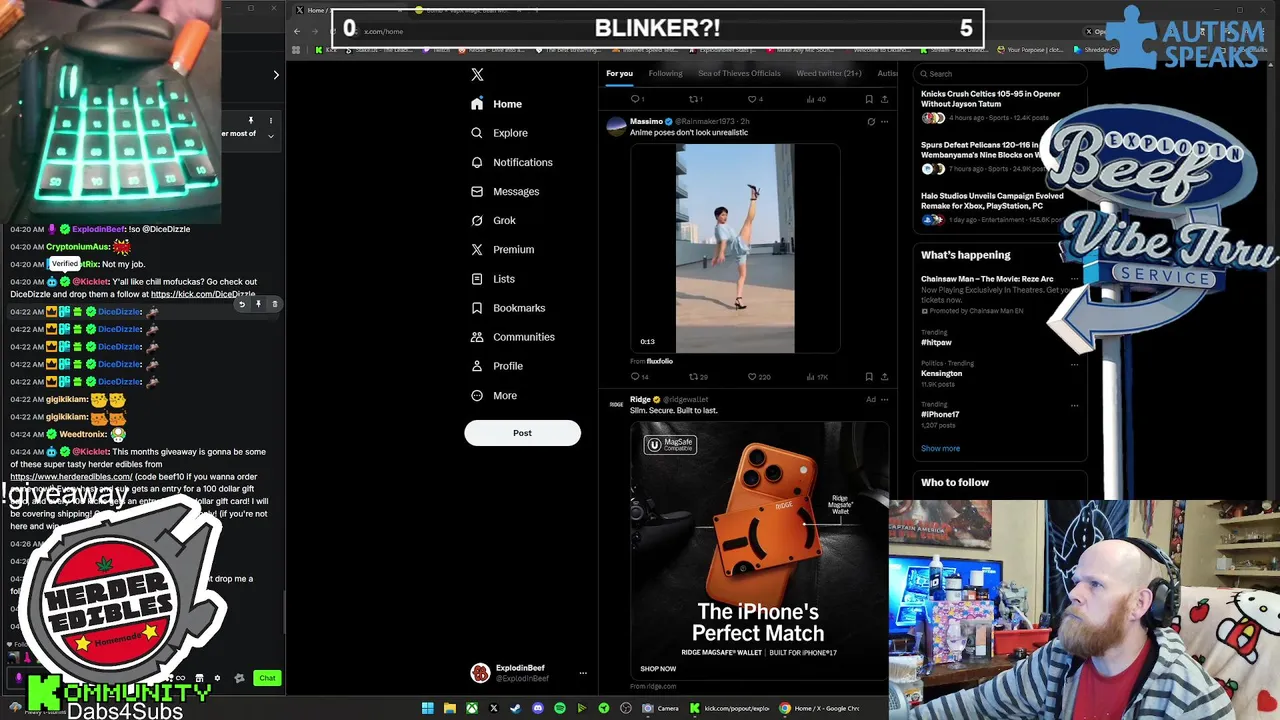Switch to Sea of Thieves Officials tab
Viewport: 1280px width, 720px height.
(x=739, y=73)
